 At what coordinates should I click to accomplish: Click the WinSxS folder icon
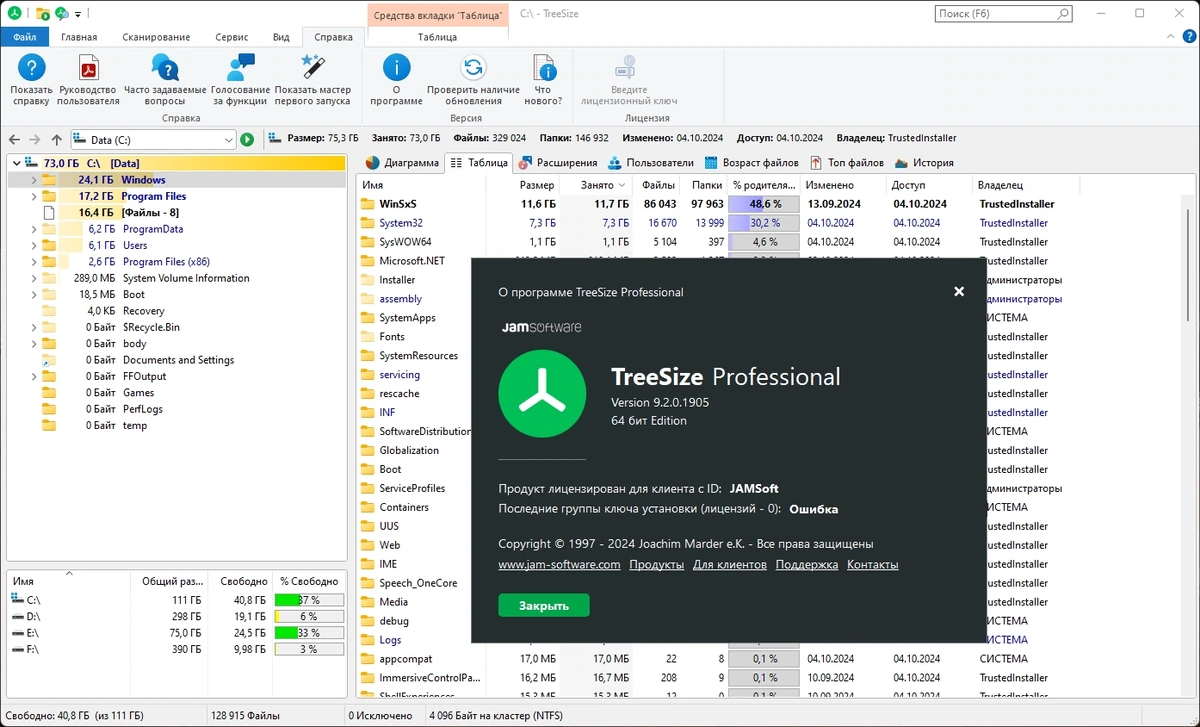(367, 204)
